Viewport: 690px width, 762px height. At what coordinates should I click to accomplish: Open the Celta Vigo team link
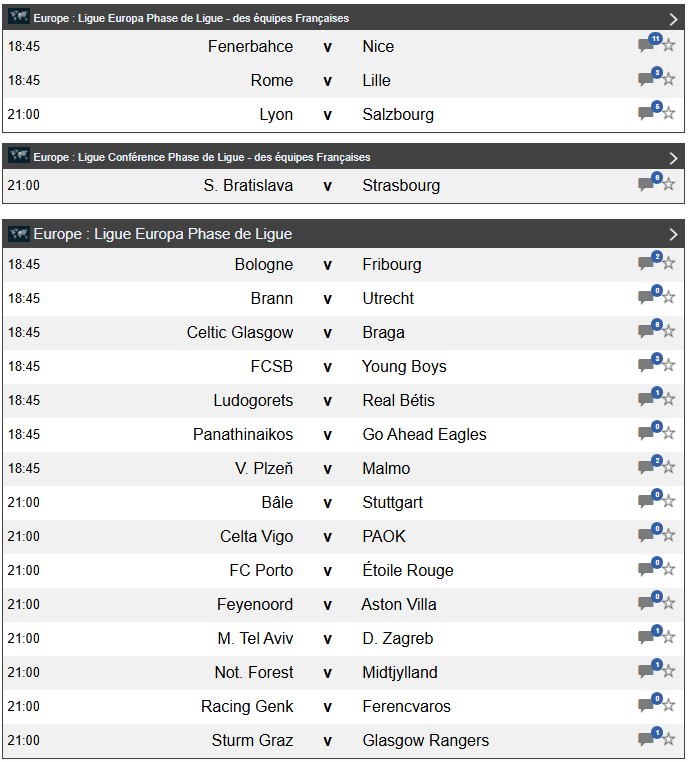(x=256, y=536)
